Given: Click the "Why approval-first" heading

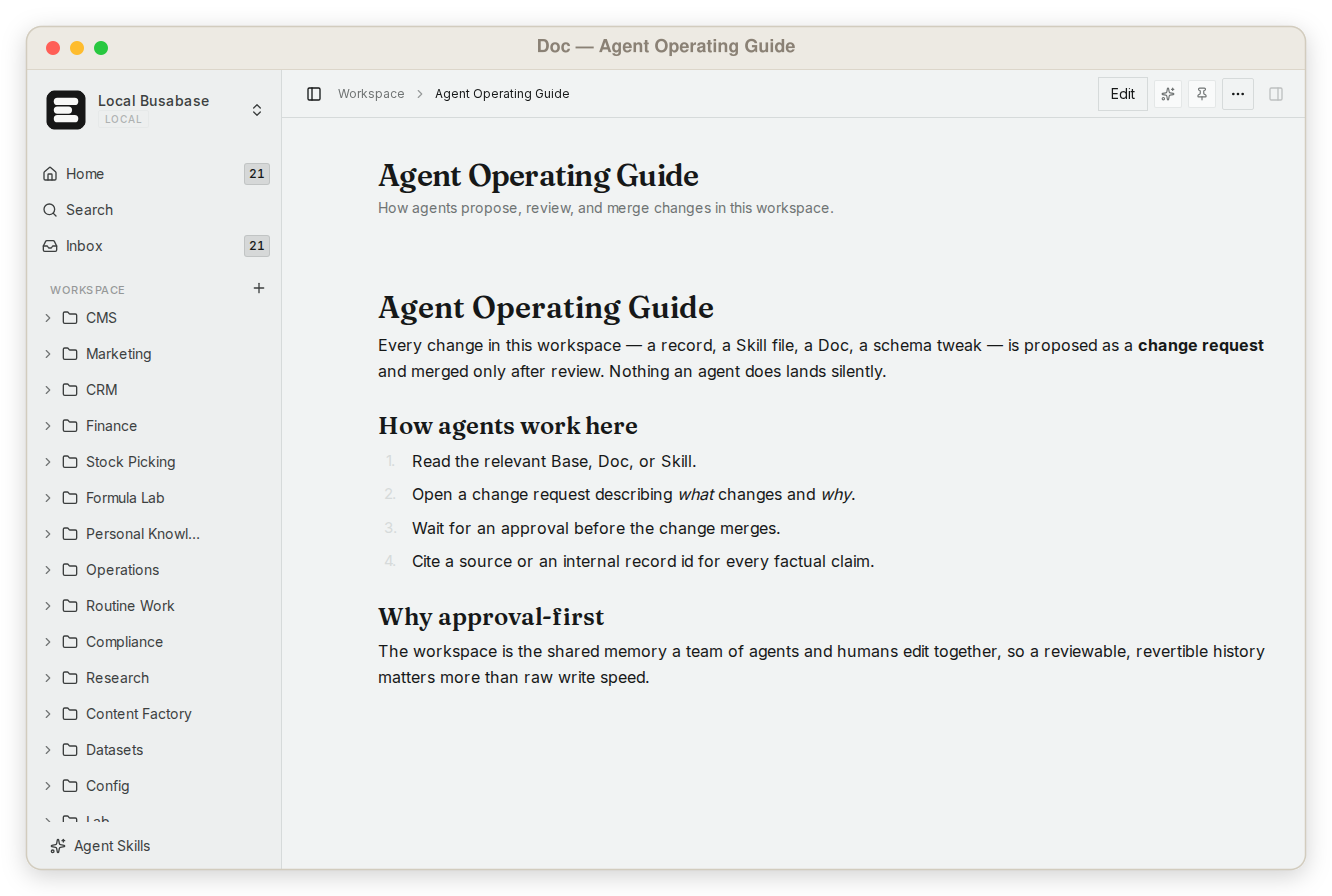Looking at the screenshot, I should pyautogui.click(x=491, y=616).
